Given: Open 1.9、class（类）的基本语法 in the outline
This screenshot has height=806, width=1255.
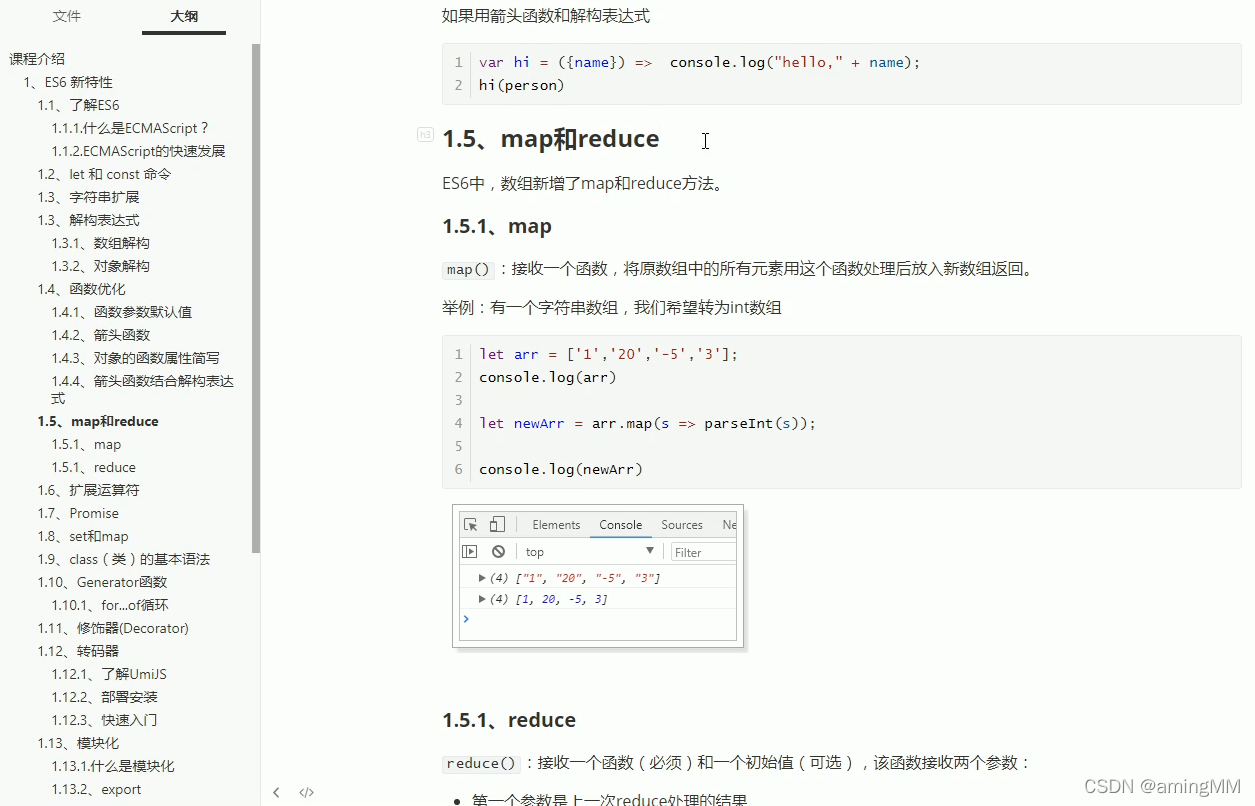Looking at the screenshot, I should 124,559.
